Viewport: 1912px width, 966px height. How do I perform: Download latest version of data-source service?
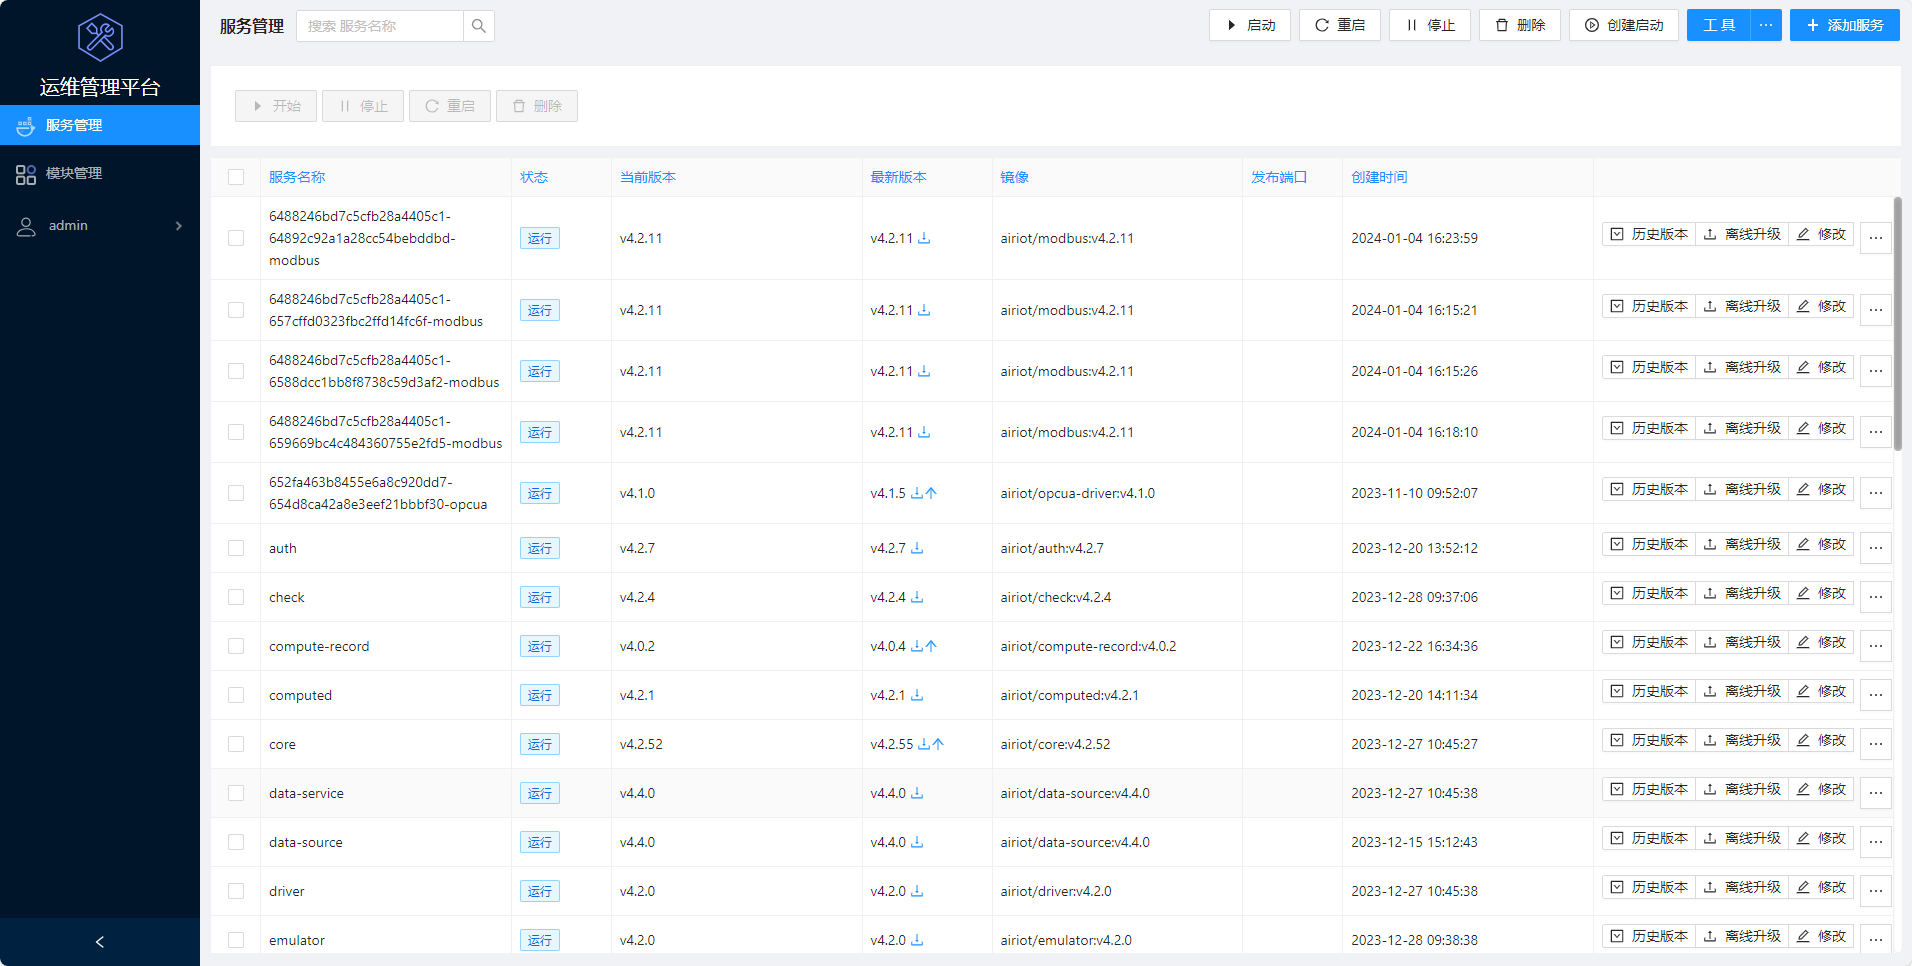click(917, 842)
